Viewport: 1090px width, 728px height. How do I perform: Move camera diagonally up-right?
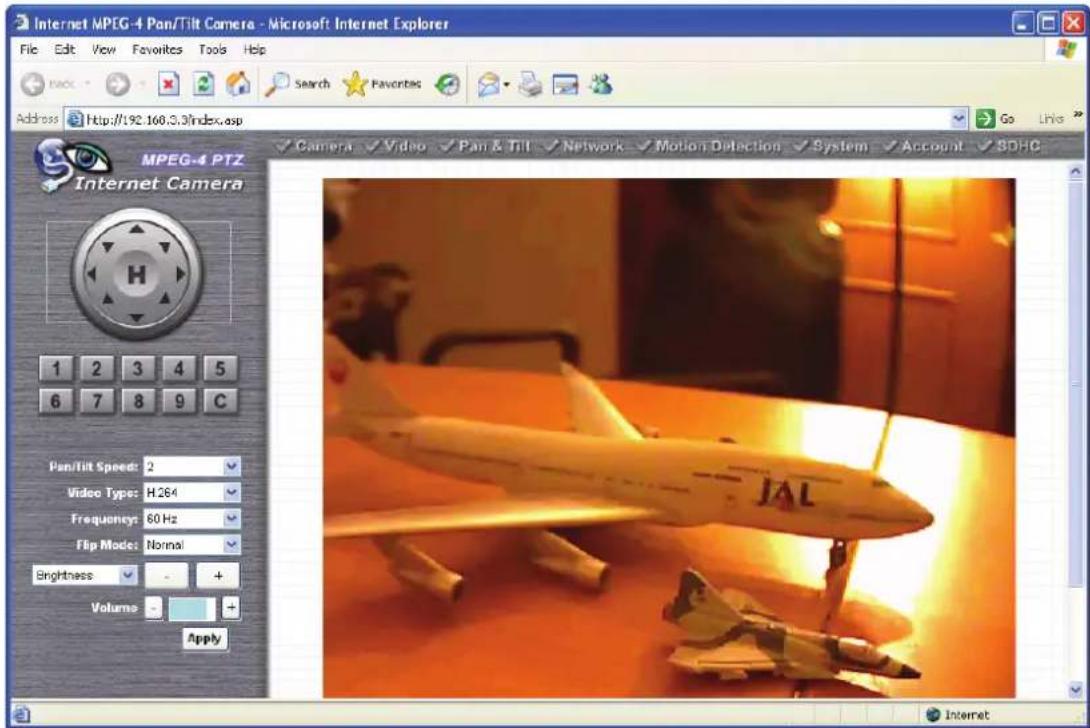165,247
